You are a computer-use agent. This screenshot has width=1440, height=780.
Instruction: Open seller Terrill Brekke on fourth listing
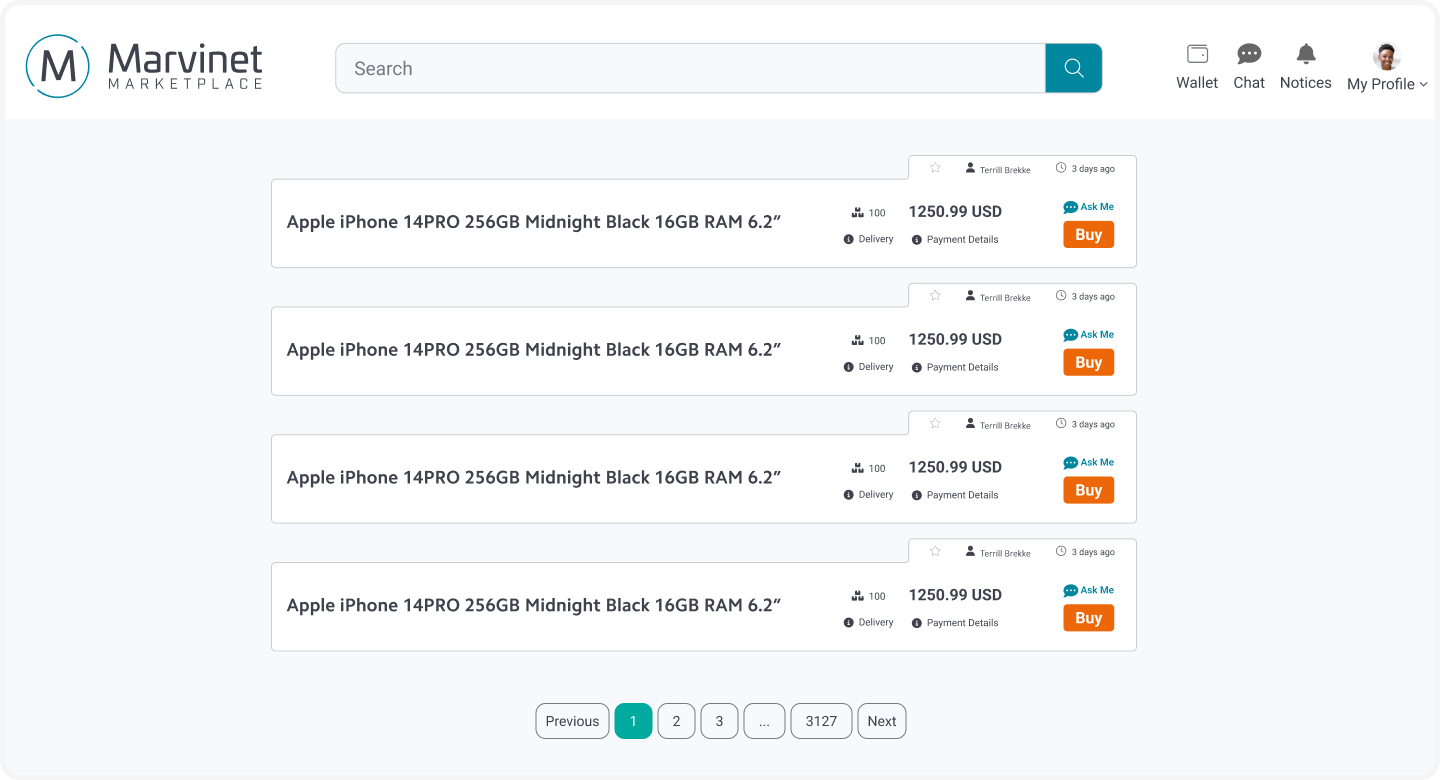(998, 552)
